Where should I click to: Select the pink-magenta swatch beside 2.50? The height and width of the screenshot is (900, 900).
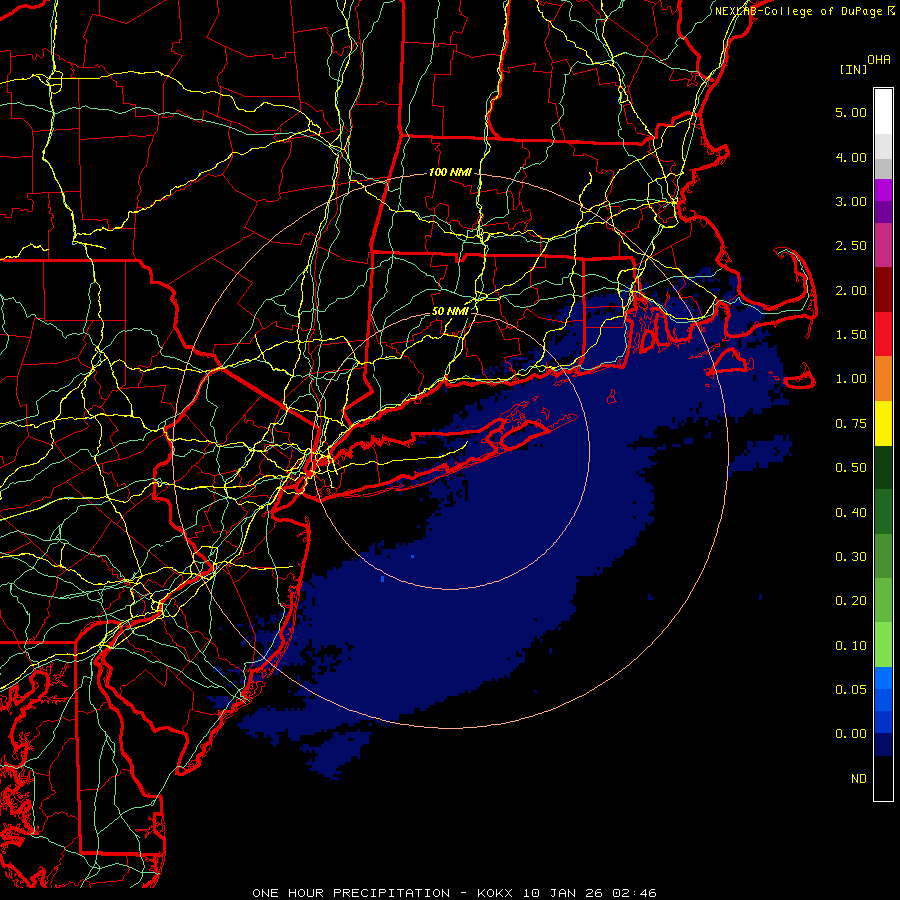tap(883, 246)
